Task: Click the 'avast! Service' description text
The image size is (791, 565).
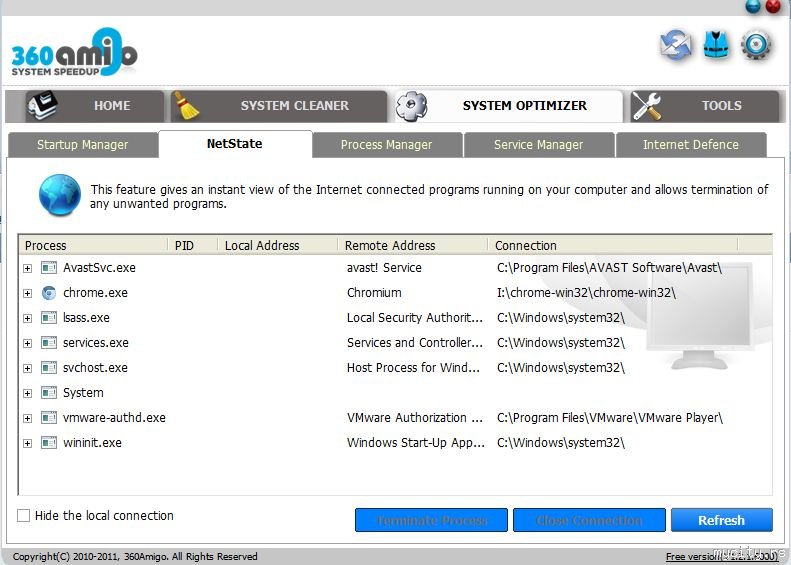Action: click(384, 268)
